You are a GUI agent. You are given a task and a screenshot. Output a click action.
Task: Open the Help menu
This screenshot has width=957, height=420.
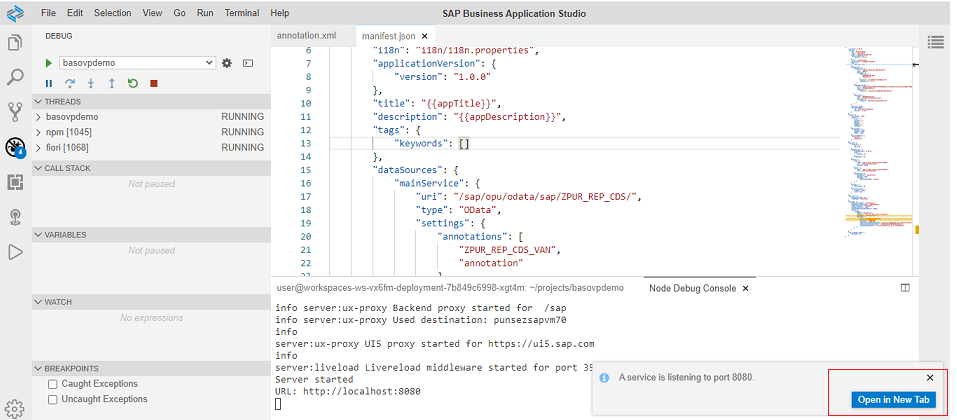click(x=280, y=13)
